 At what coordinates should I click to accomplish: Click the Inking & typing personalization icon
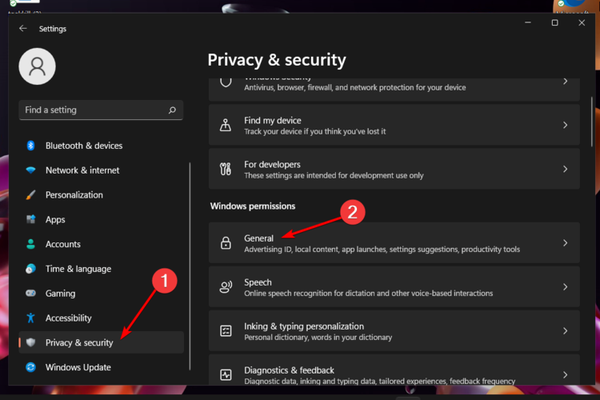[226, 331]
